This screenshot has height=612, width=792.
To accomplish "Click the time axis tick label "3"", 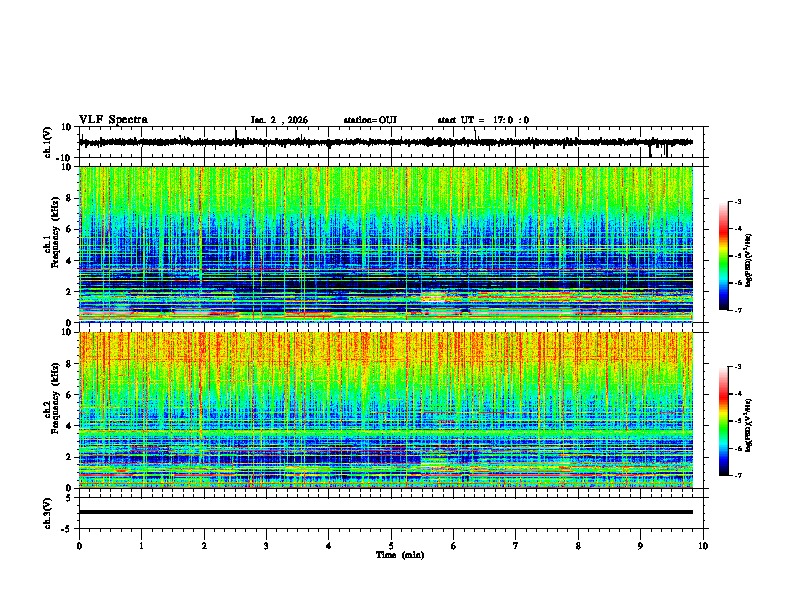I will pyautogui.click(x=266, y=546).
